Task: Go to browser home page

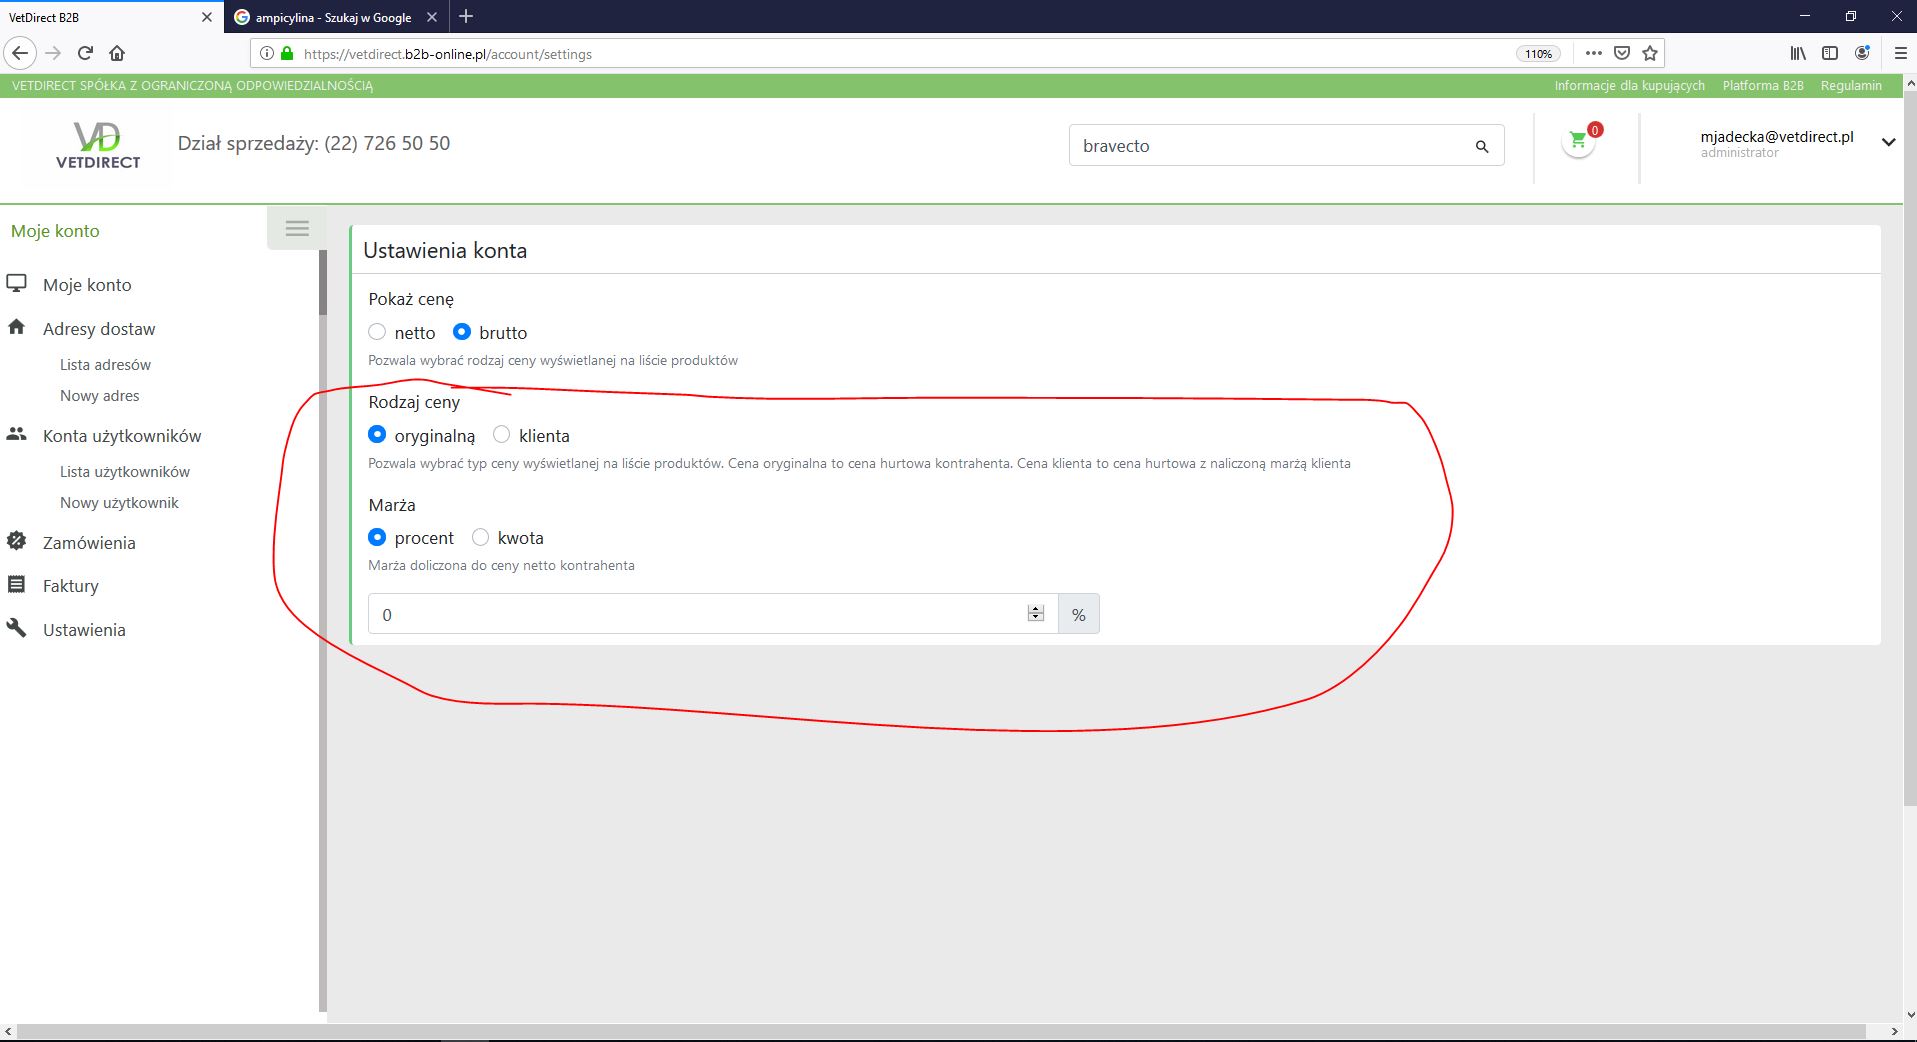Action: pos(117,53)
